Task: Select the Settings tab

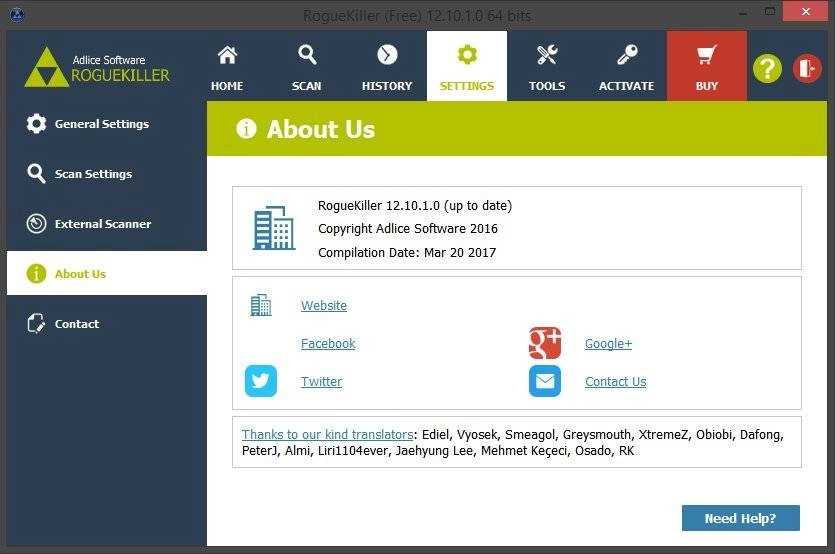Action: point(466,66)
